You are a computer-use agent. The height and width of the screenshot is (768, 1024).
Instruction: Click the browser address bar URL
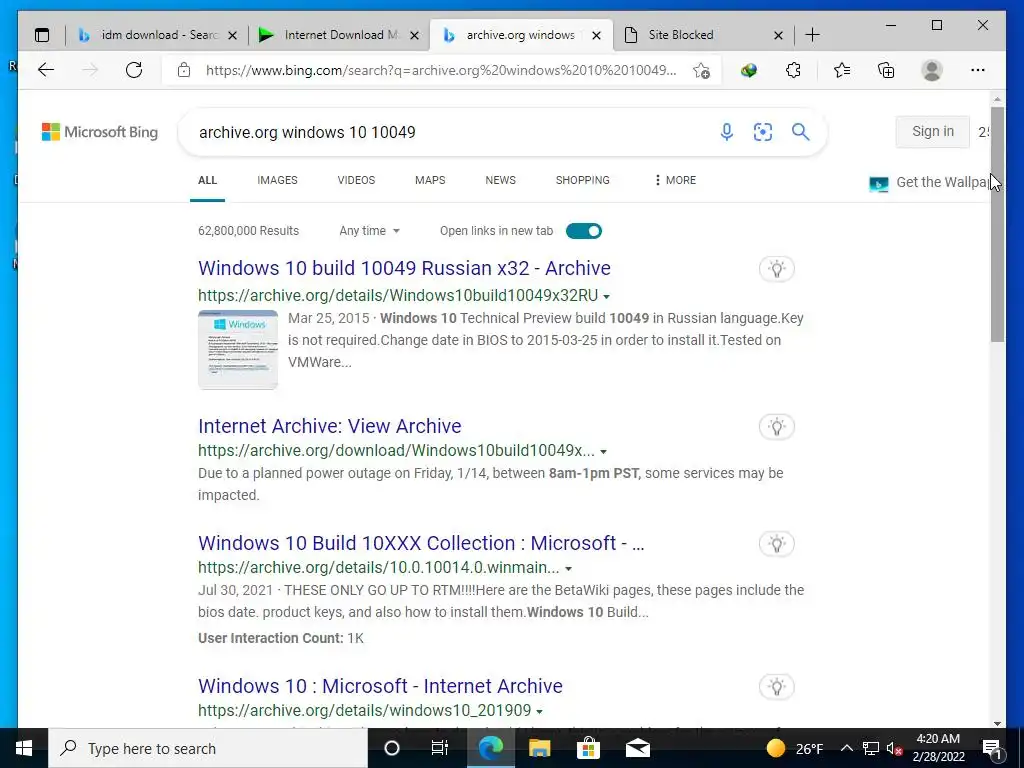point(441,70)
